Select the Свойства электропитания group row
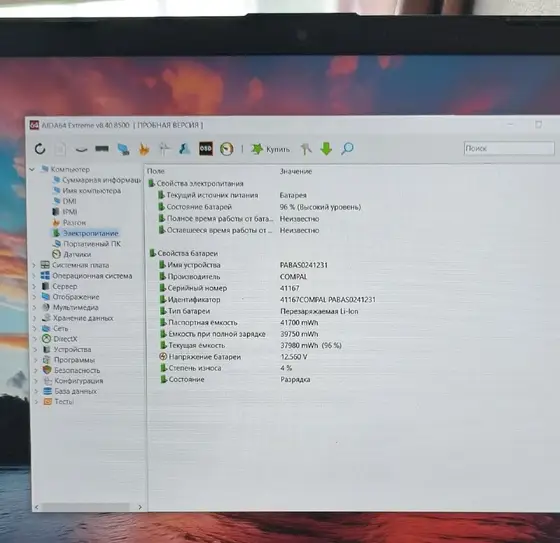560x543 pixels. (x=196, y=183)
